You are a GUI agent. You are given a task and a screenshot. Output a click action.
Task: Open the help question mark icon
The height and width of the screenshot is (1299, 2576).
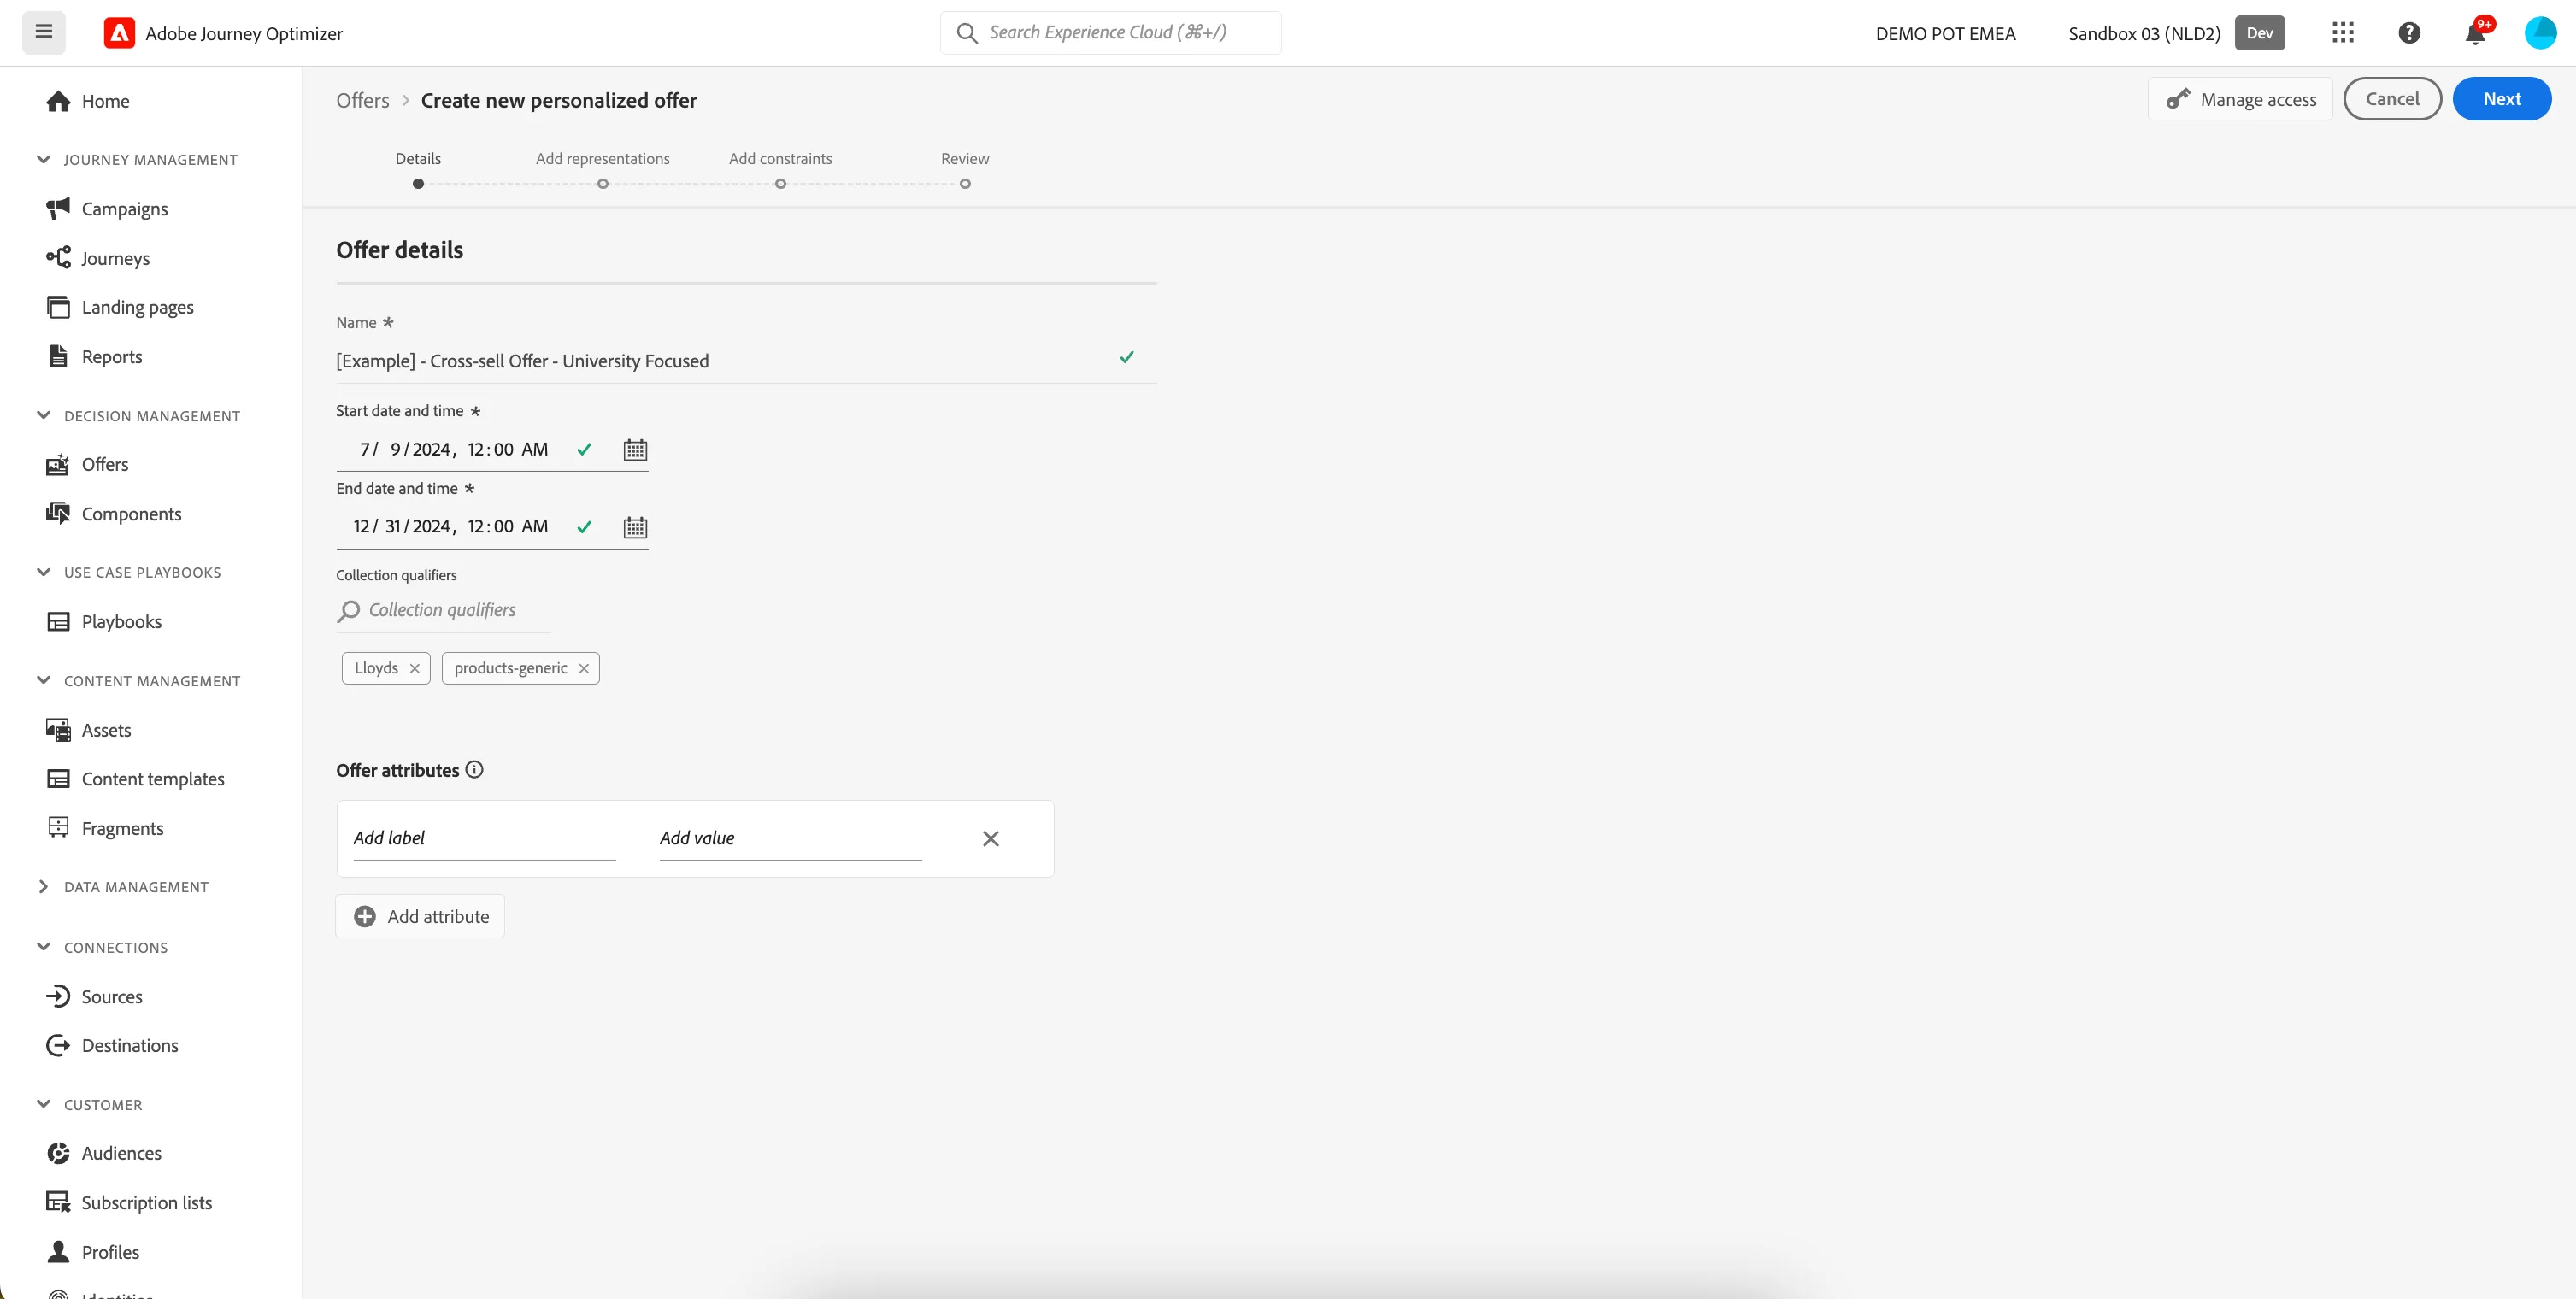pyautogui.click(x=2410, y=33)
